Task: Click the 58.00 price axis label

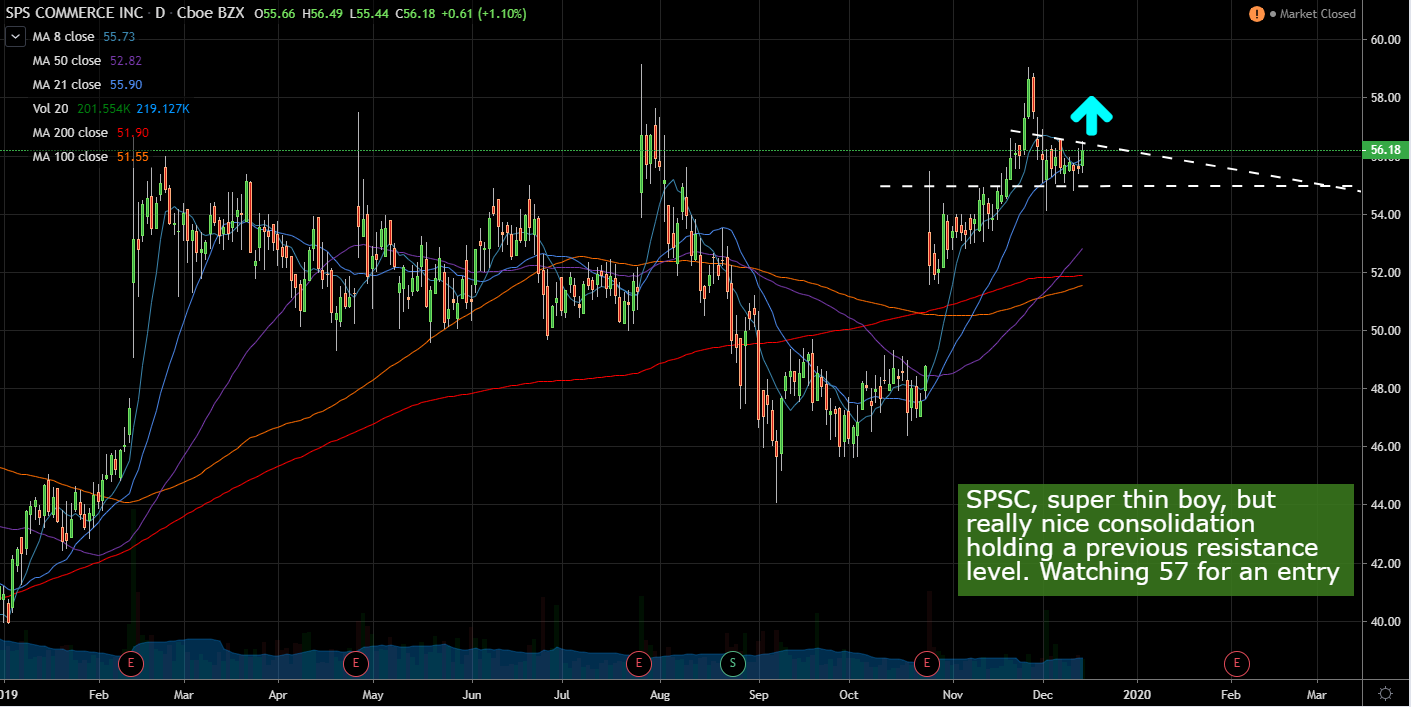Action: tap(1385, 98)
